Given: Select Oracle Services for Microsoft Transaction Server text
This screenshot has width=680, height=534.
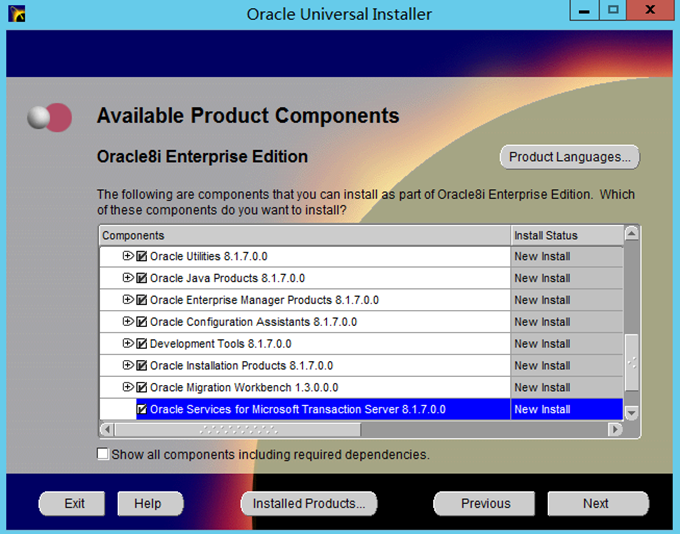Looking at the screenshot, I should tap(298, 410).
